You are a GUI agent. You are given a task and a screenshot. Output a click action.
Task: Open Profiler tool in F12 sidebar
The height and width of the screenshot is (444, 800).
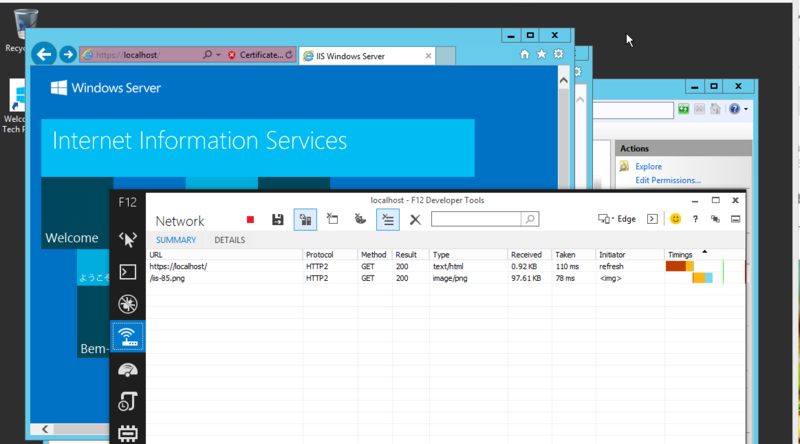coord(128,402)
